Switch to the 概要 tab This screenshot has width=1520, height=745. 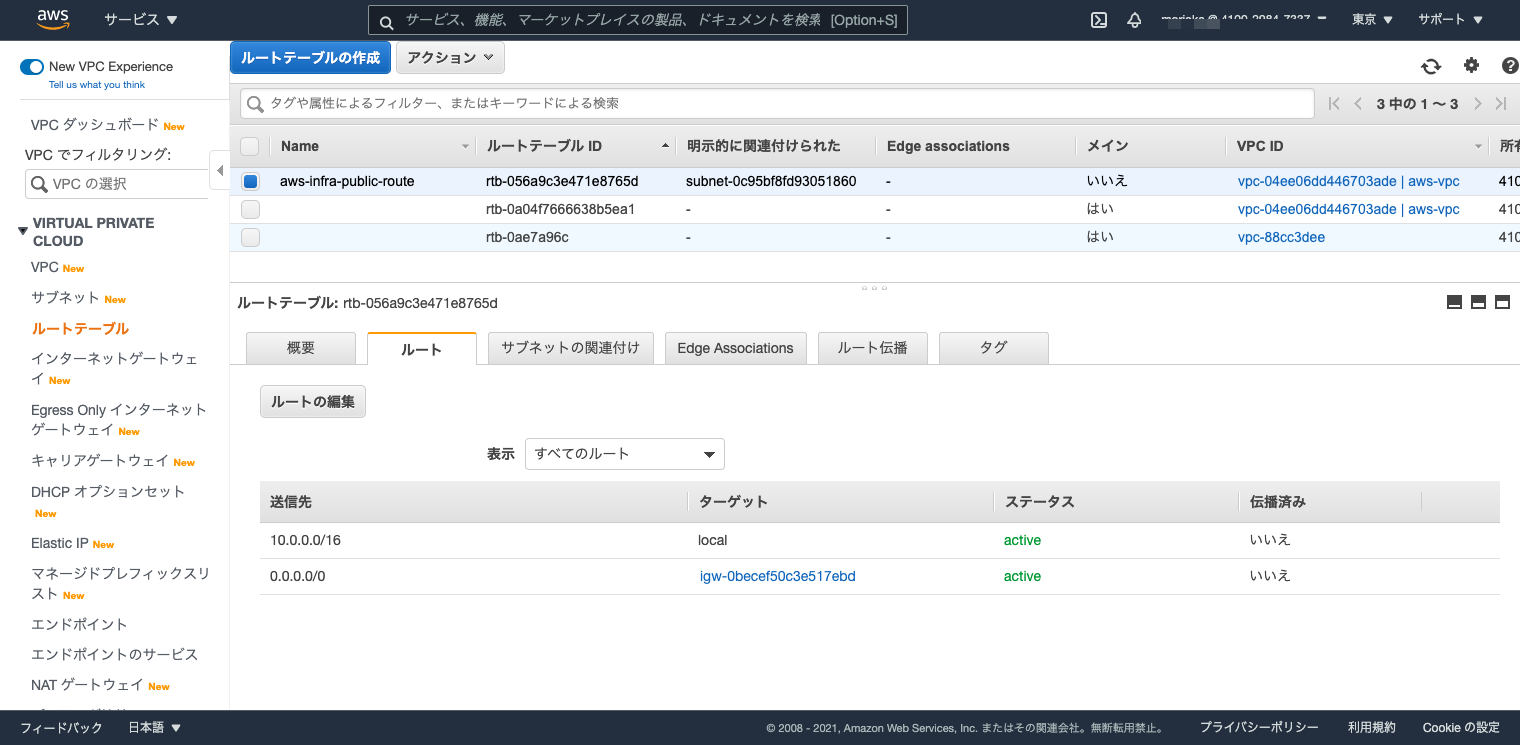click(x=301, y=348)
